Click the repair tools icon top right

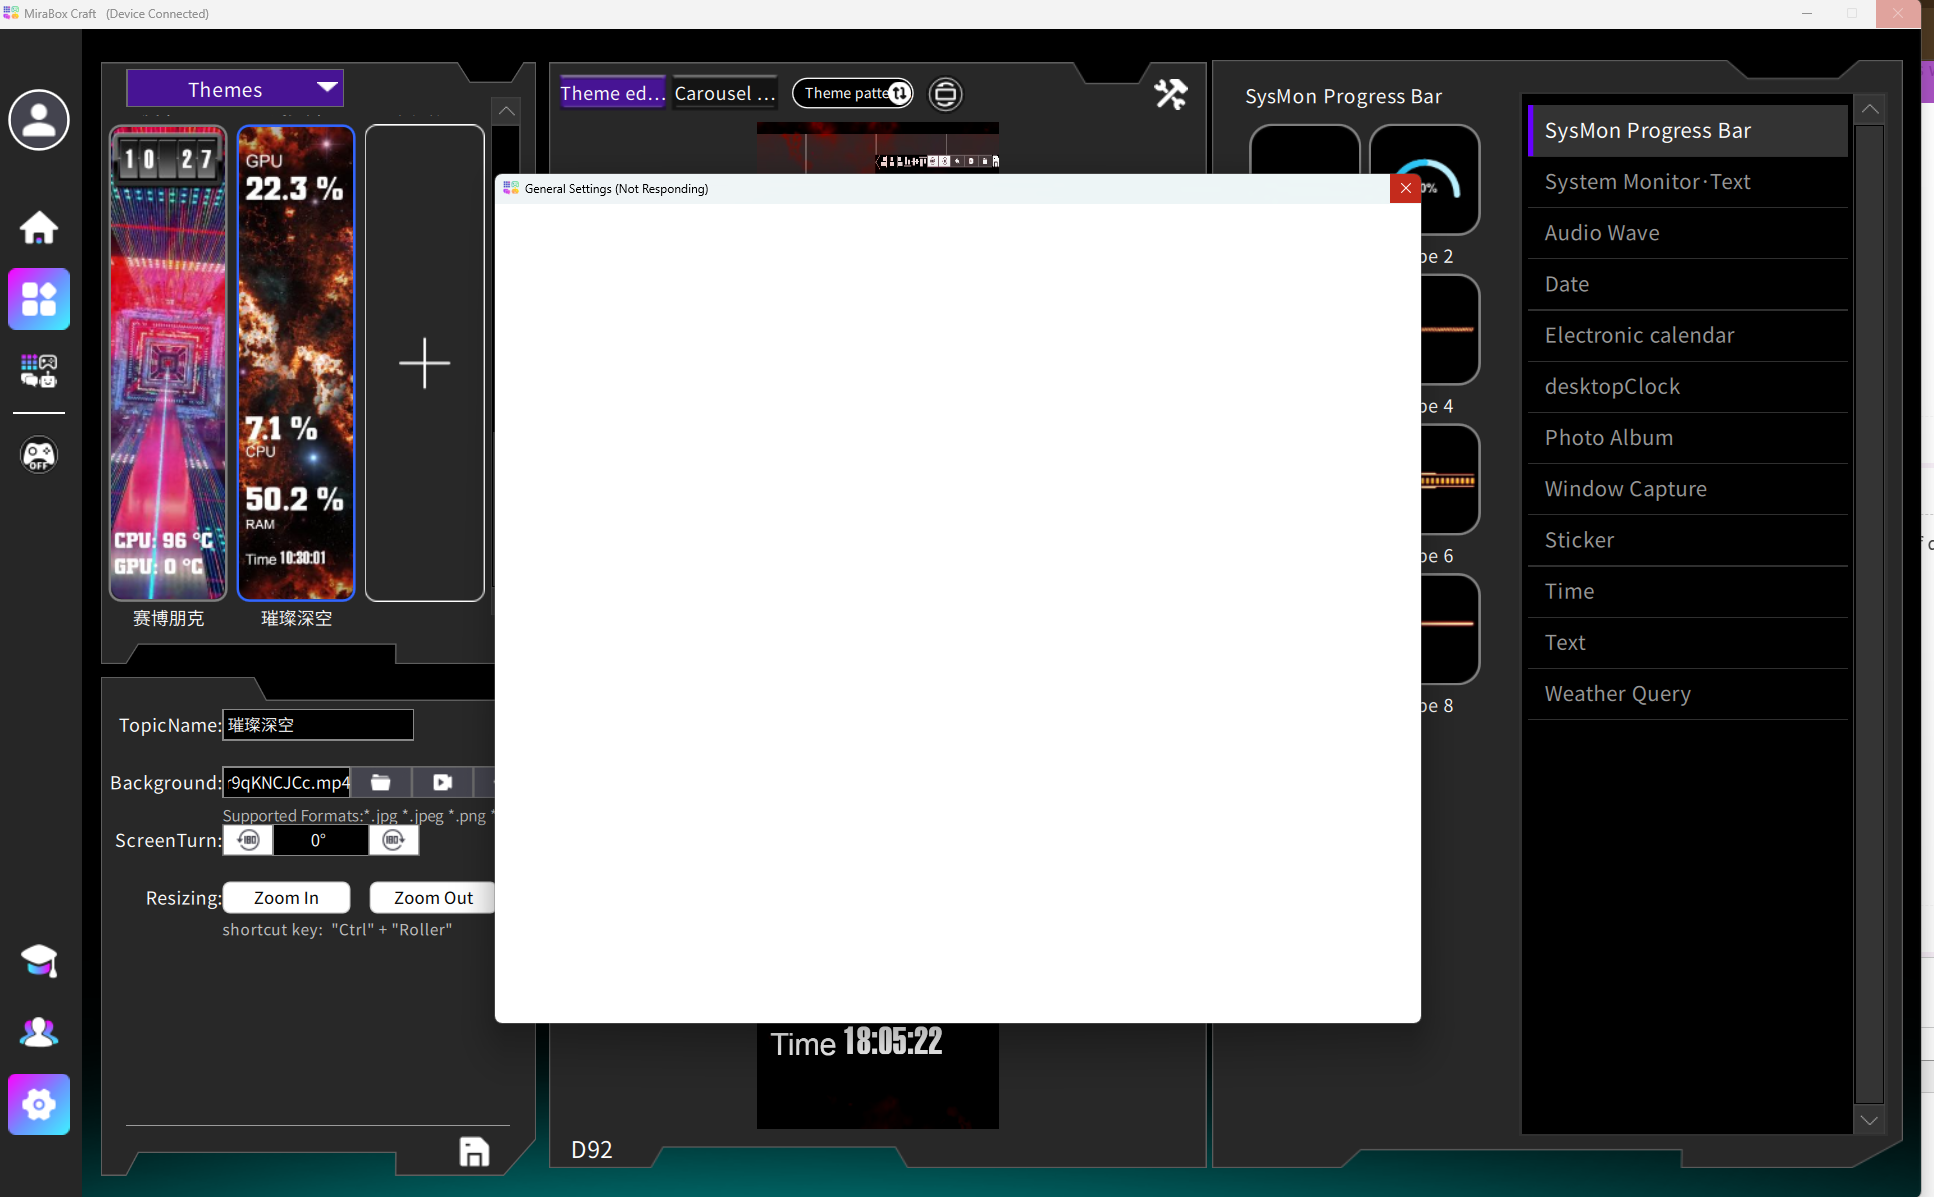click(1171, 93)
